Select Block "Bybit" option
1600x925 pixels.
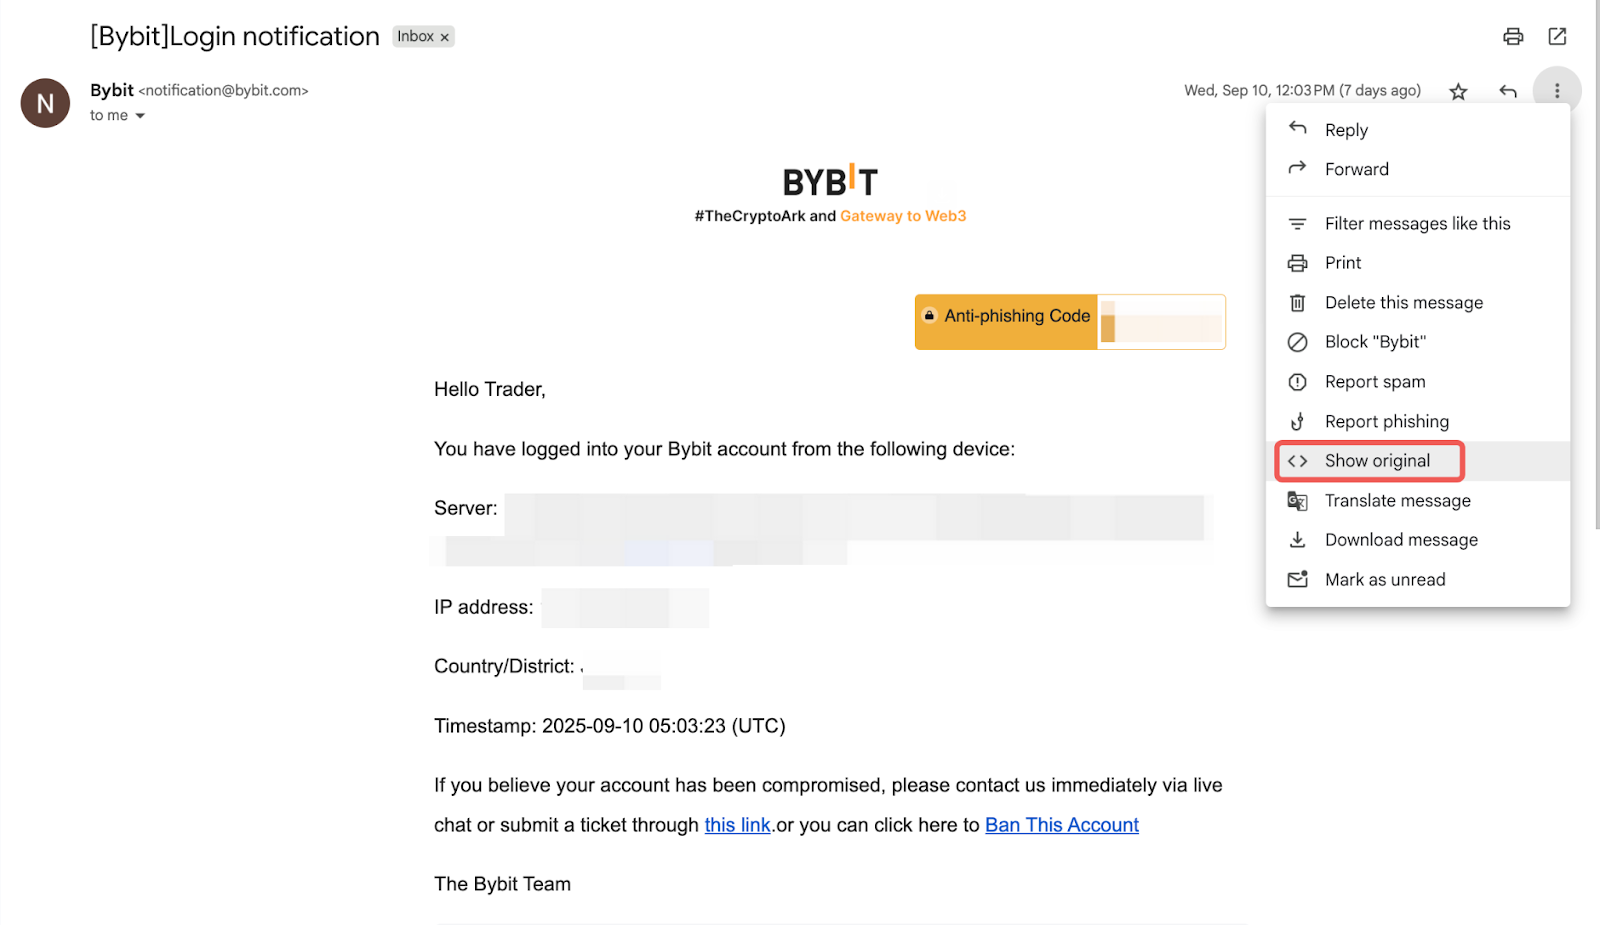click(x=1375, y=342)
